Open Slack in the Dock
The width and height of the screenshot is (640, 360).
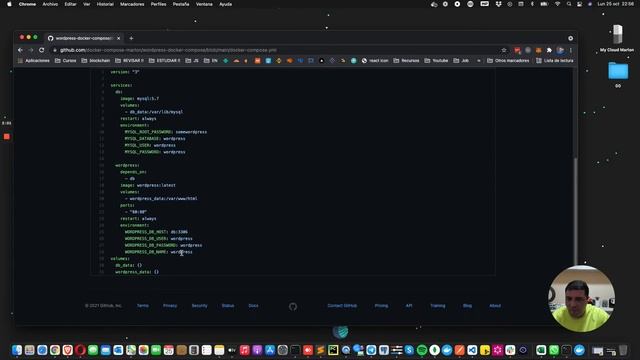tap(510, 350)
